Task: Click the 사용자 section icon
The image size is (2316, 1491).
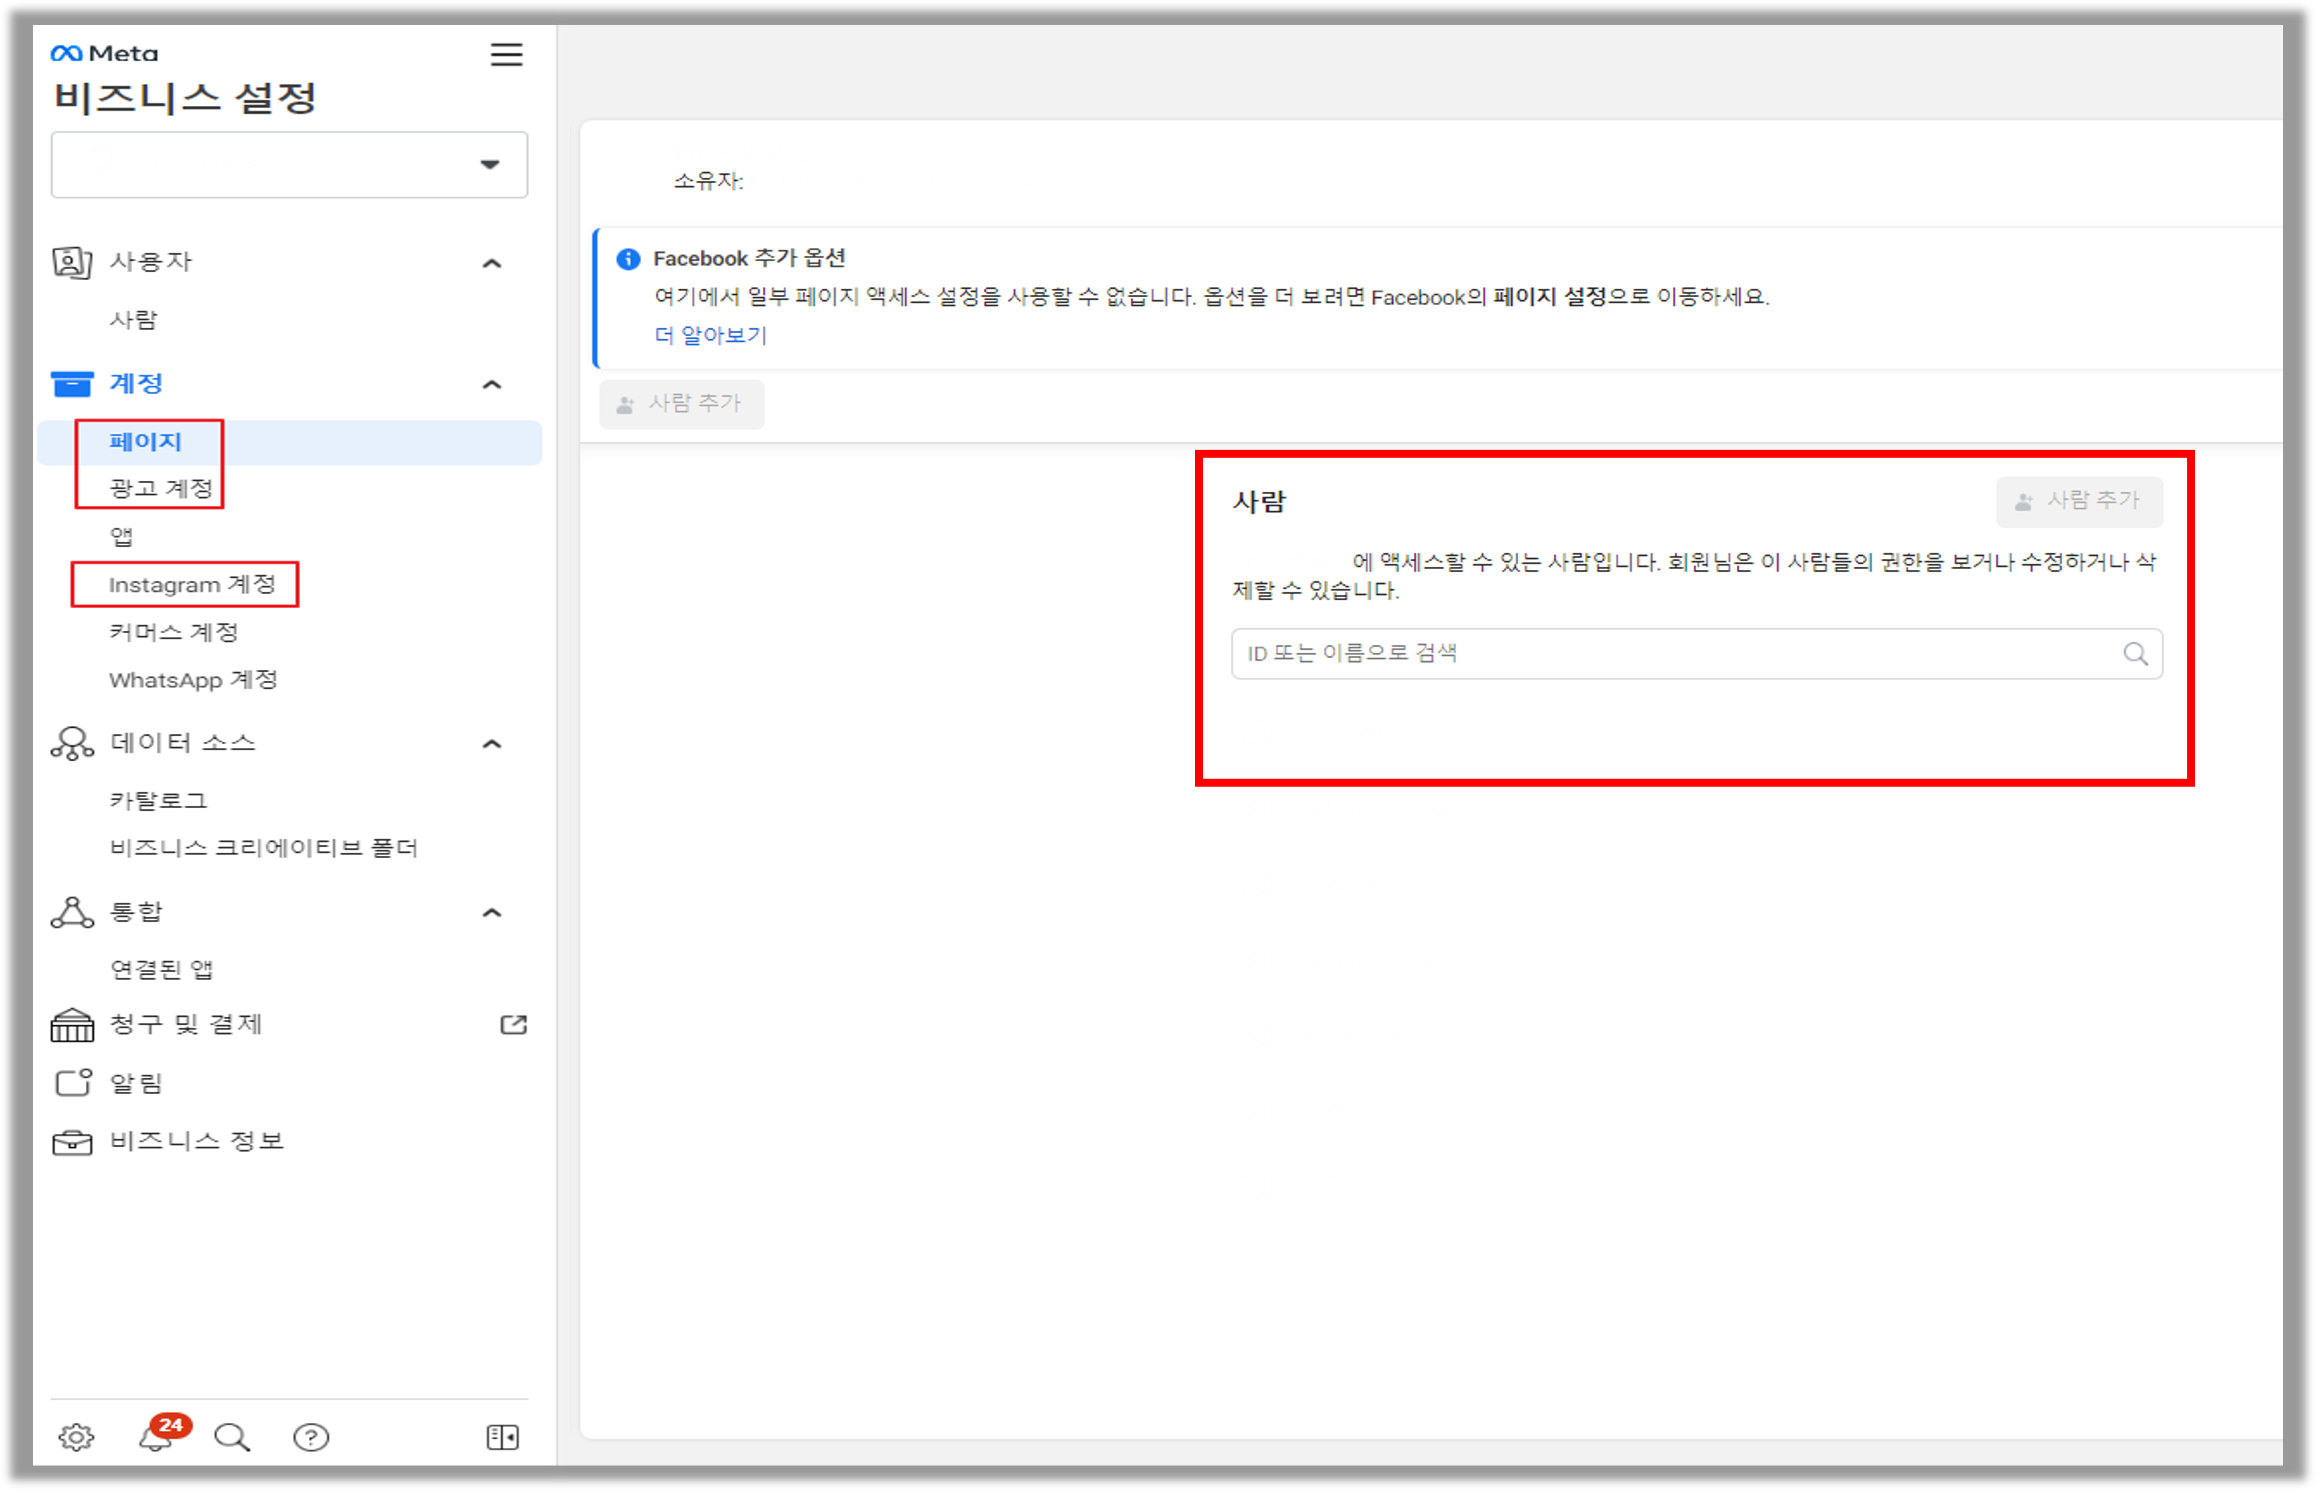Action: click(x=72, y=262)
